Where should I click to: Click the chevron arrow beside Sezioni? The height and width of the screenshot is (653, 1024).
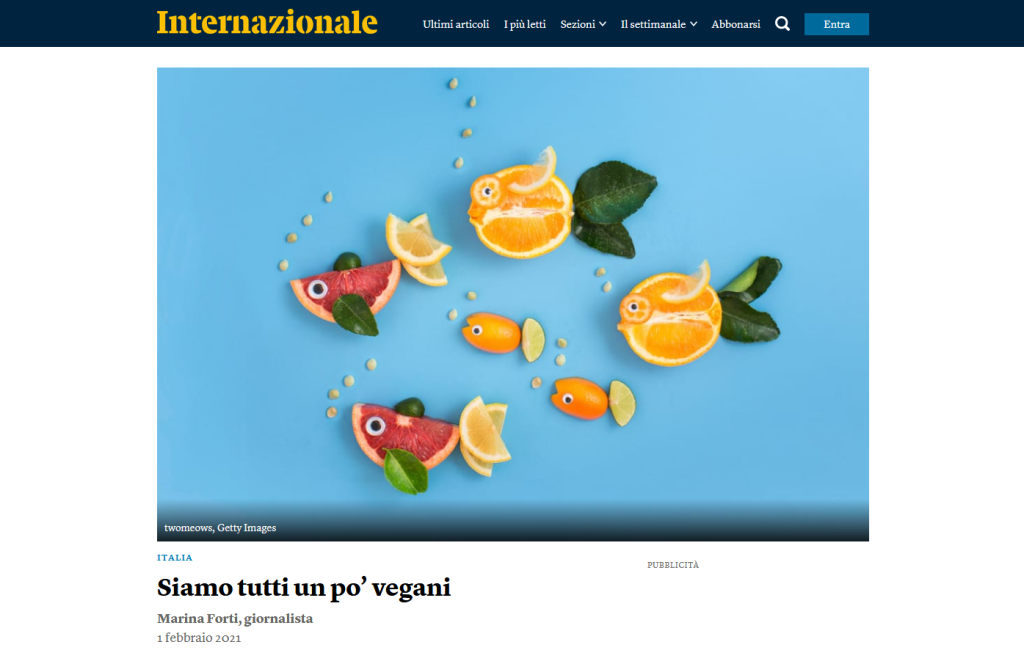[x=602, y=24]
